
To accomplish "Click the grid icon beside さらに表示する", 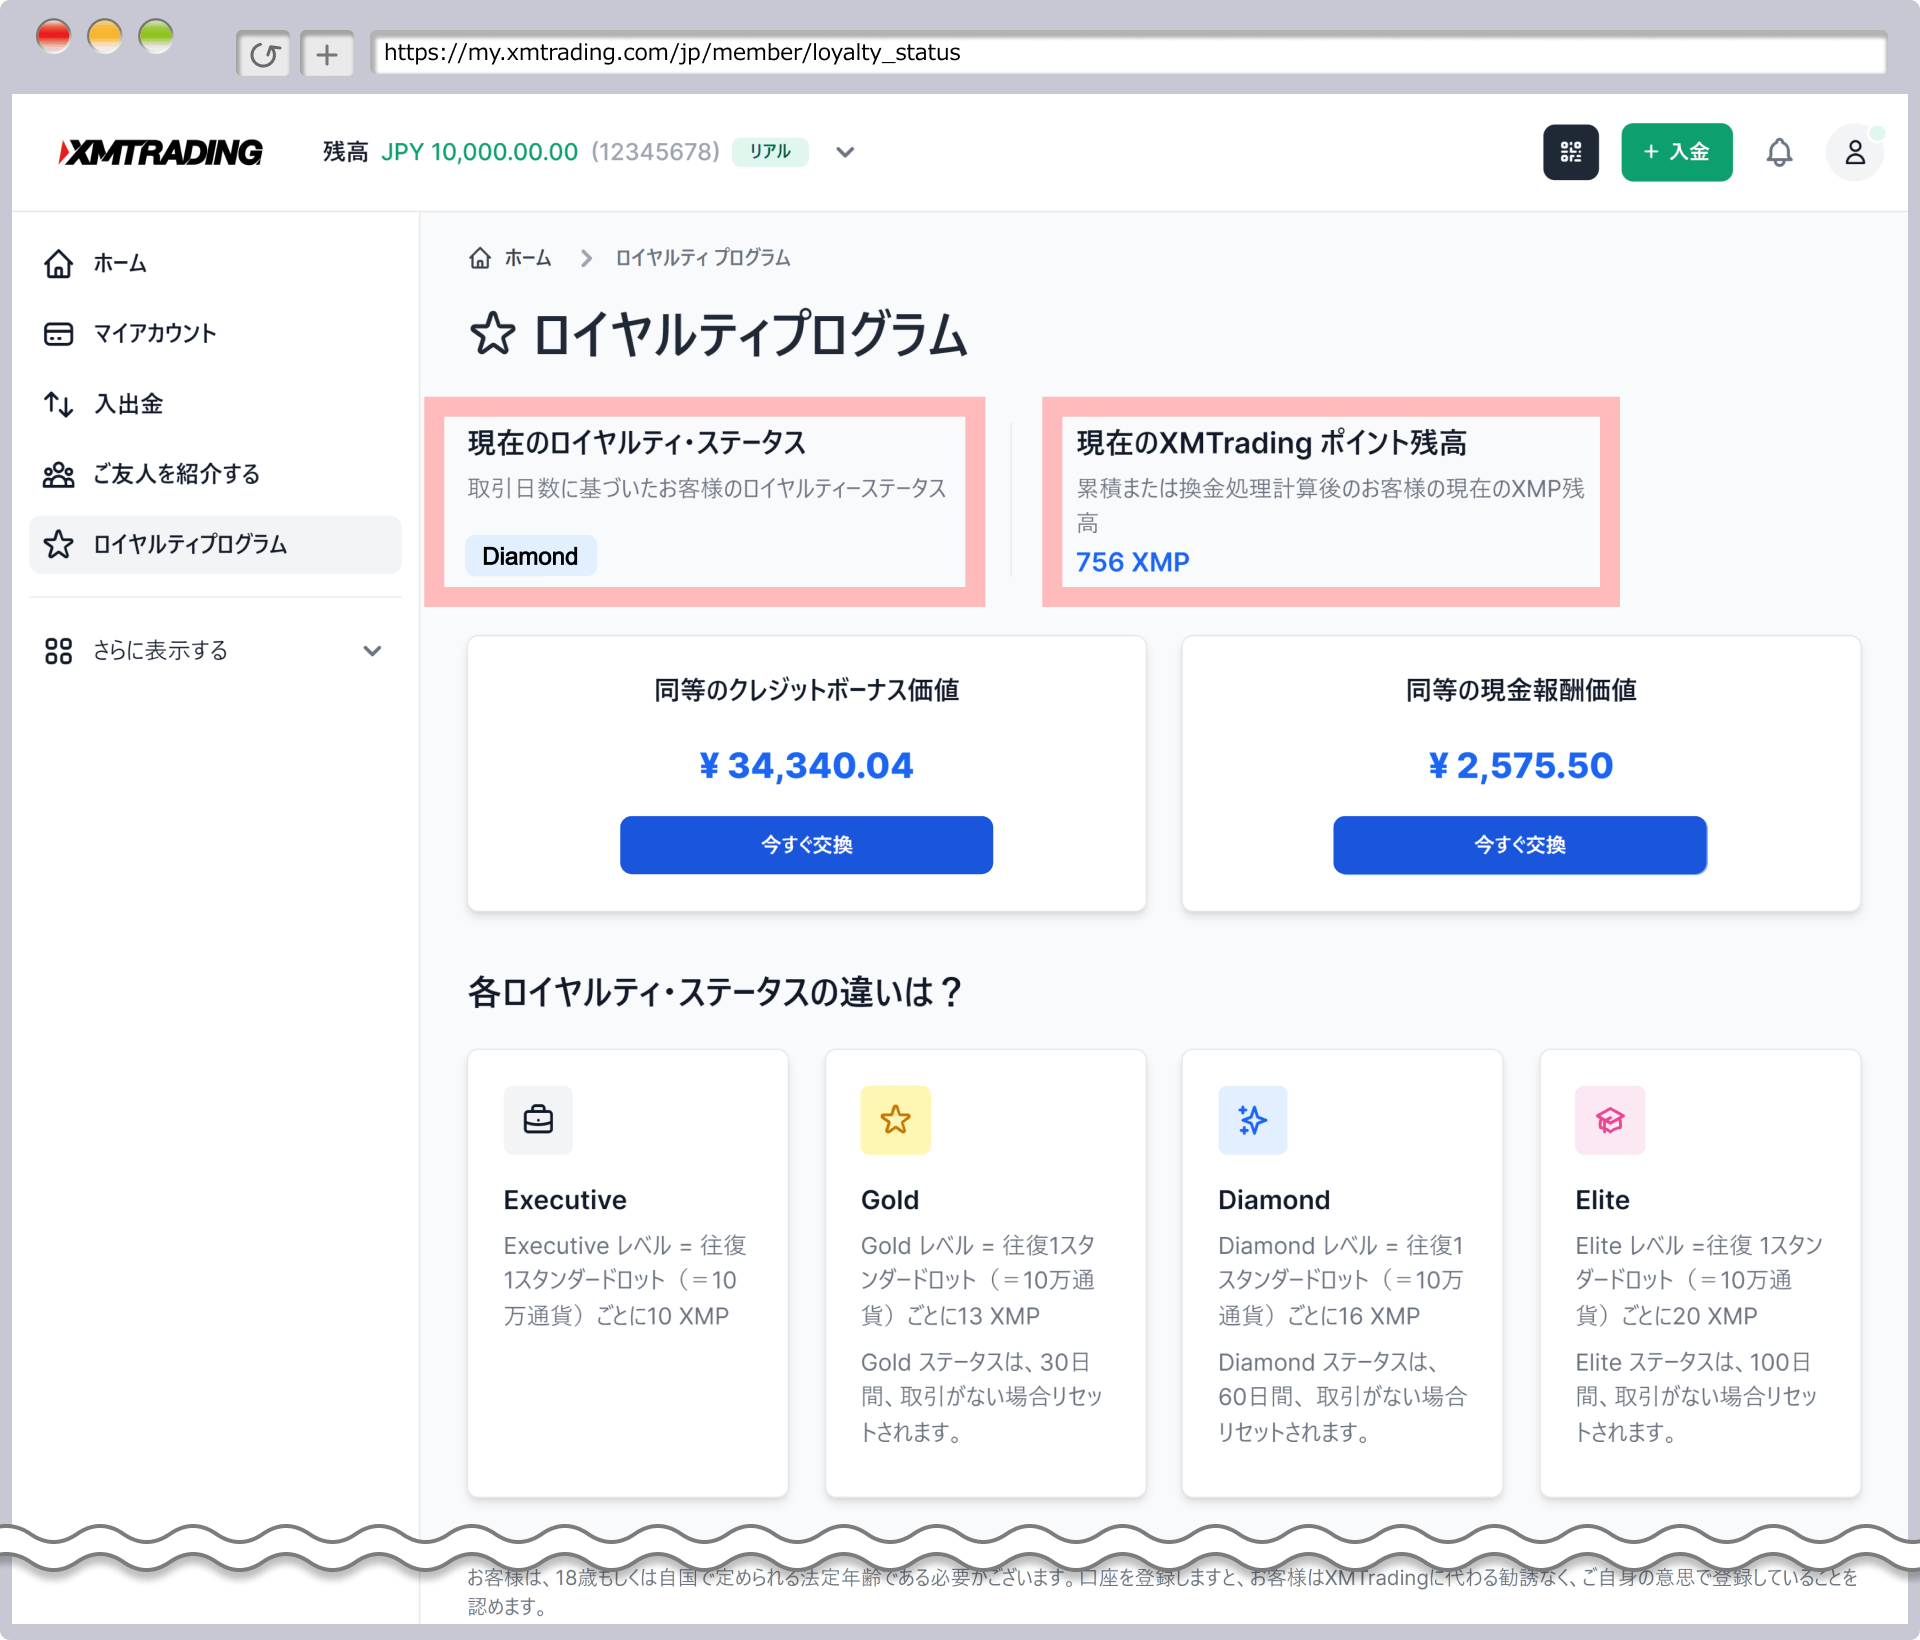I will [59, 651].
